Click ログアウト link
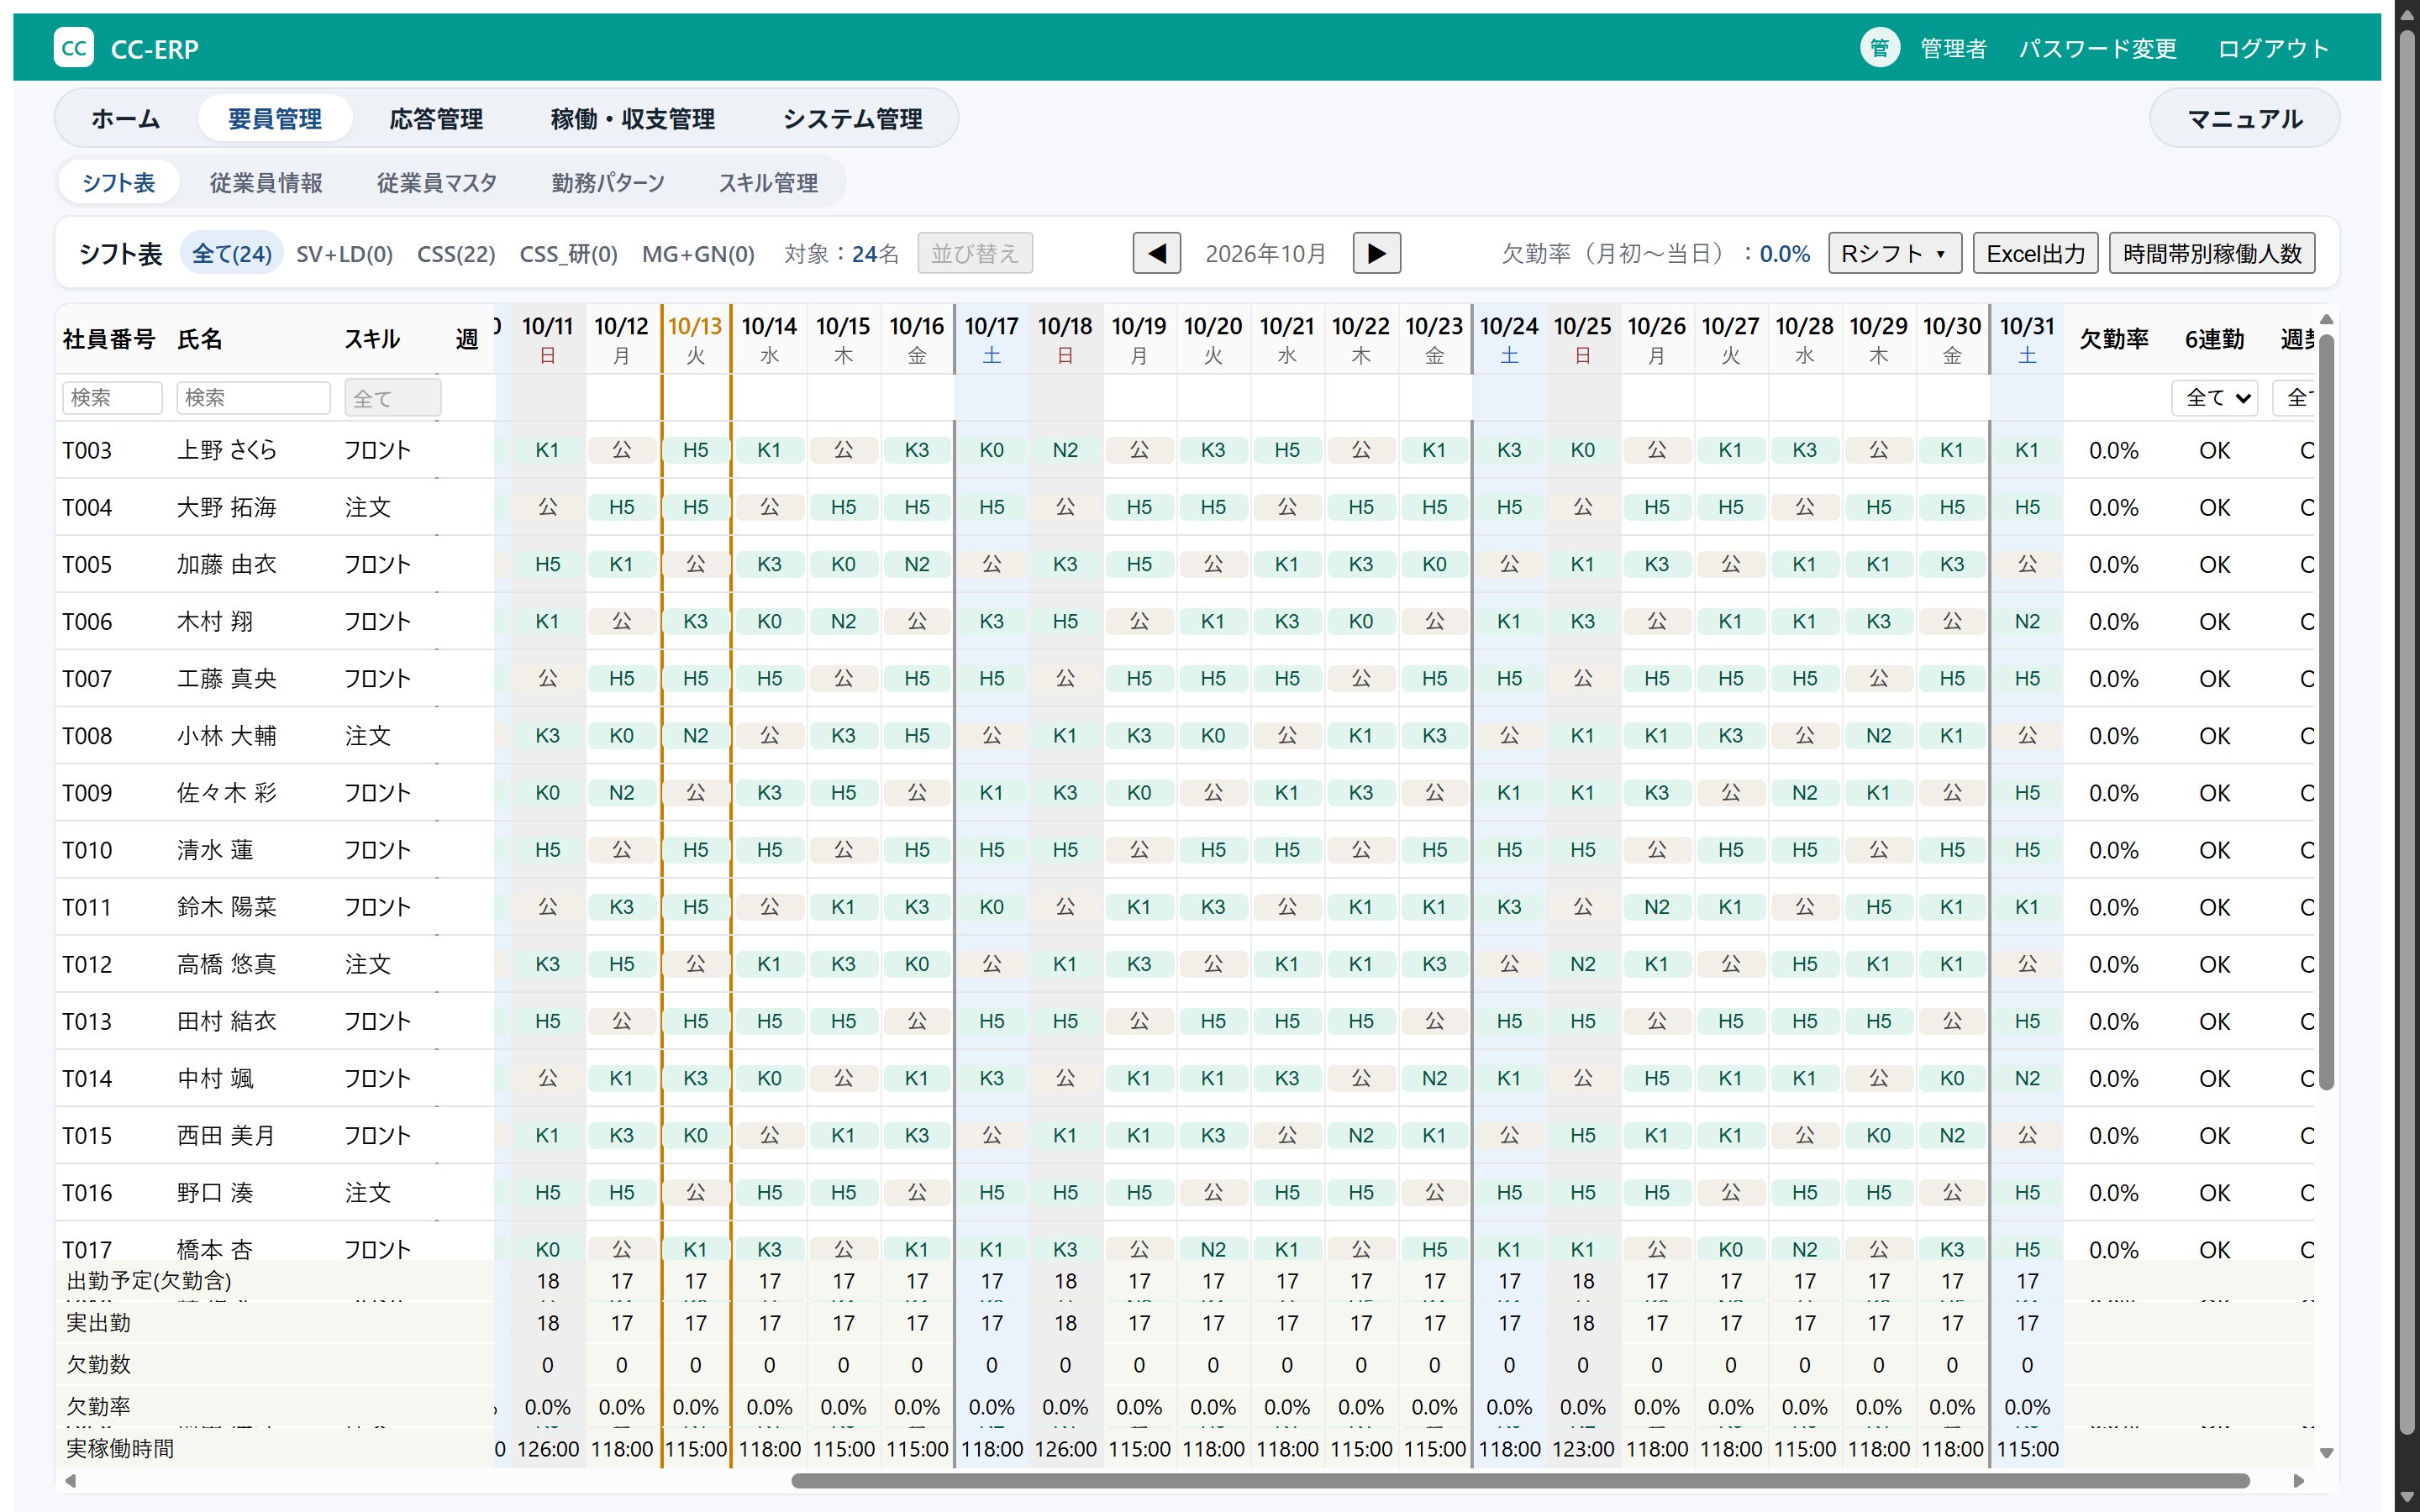This screenshot has height=1512, width=2420. (2273, 48)
